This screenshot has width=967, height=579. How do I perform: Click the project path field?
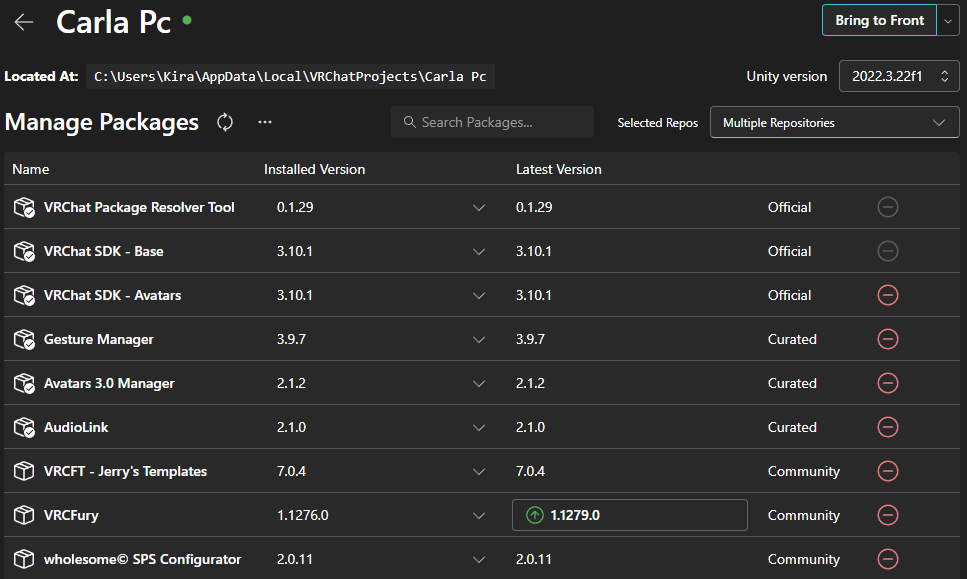tap(290, 76)
